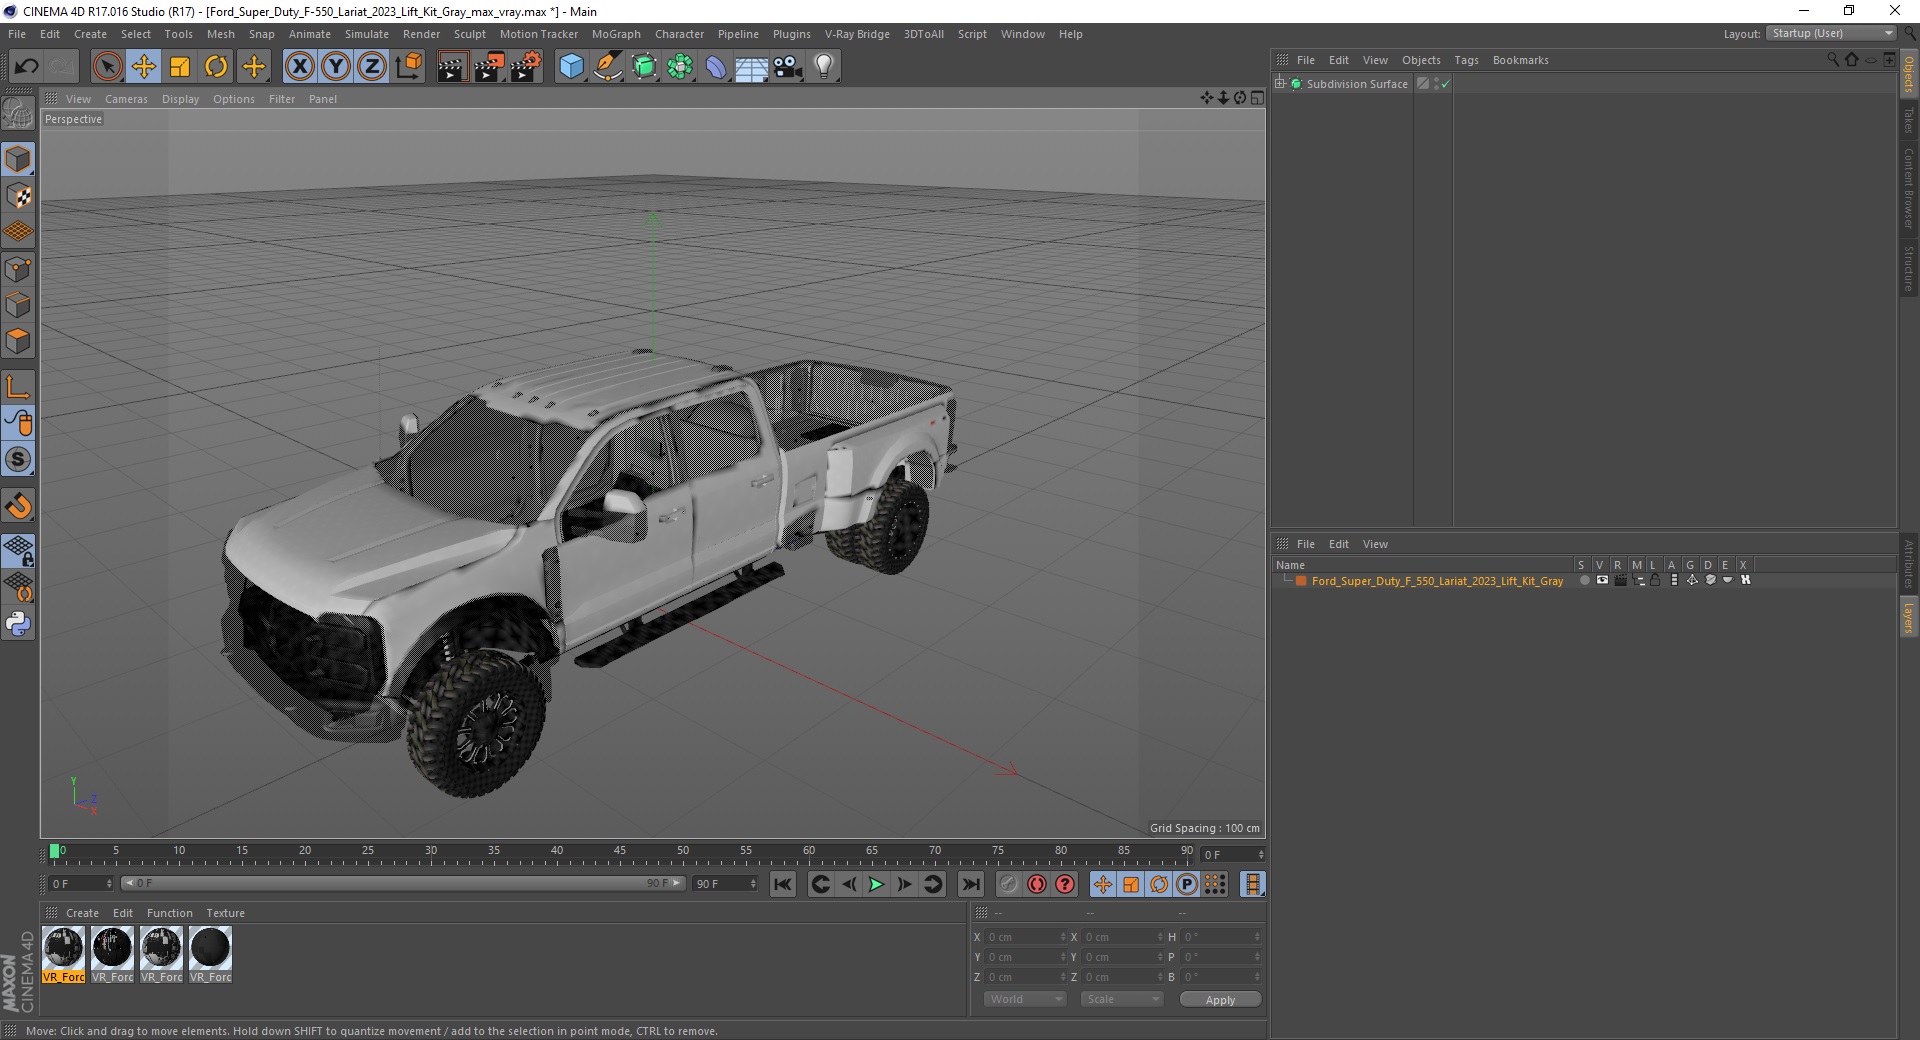Switch to the Takes side tab
The image size is (1920, 1040).
click(1909, 120)
